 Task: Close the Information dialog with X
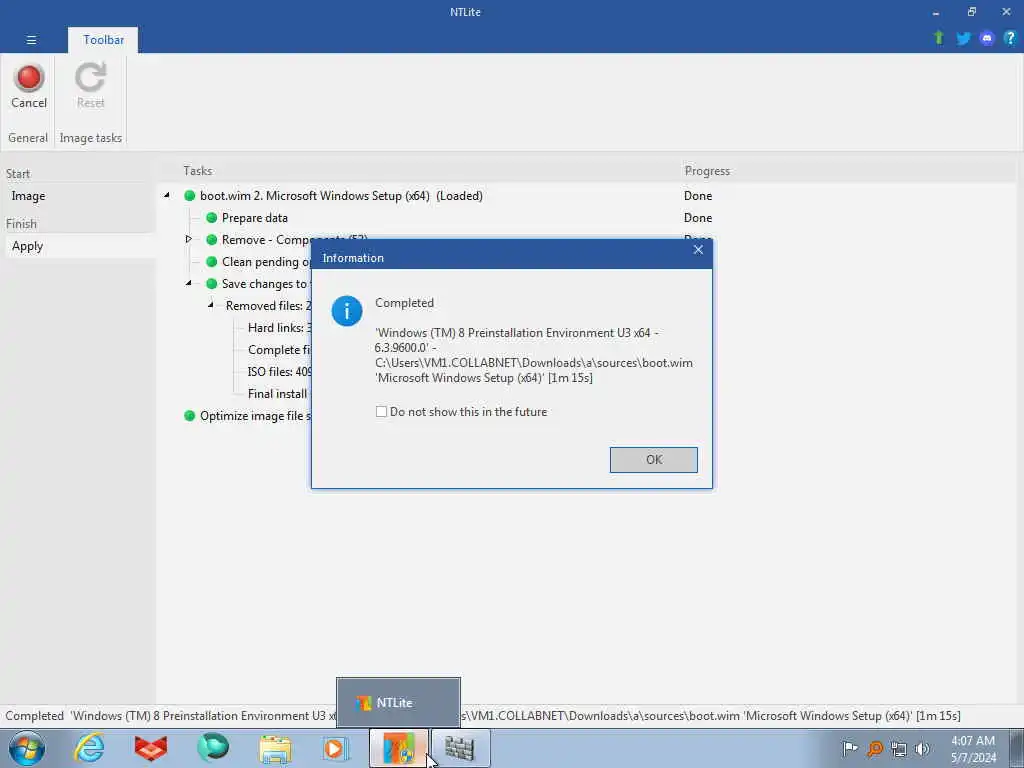click(698, 250)
